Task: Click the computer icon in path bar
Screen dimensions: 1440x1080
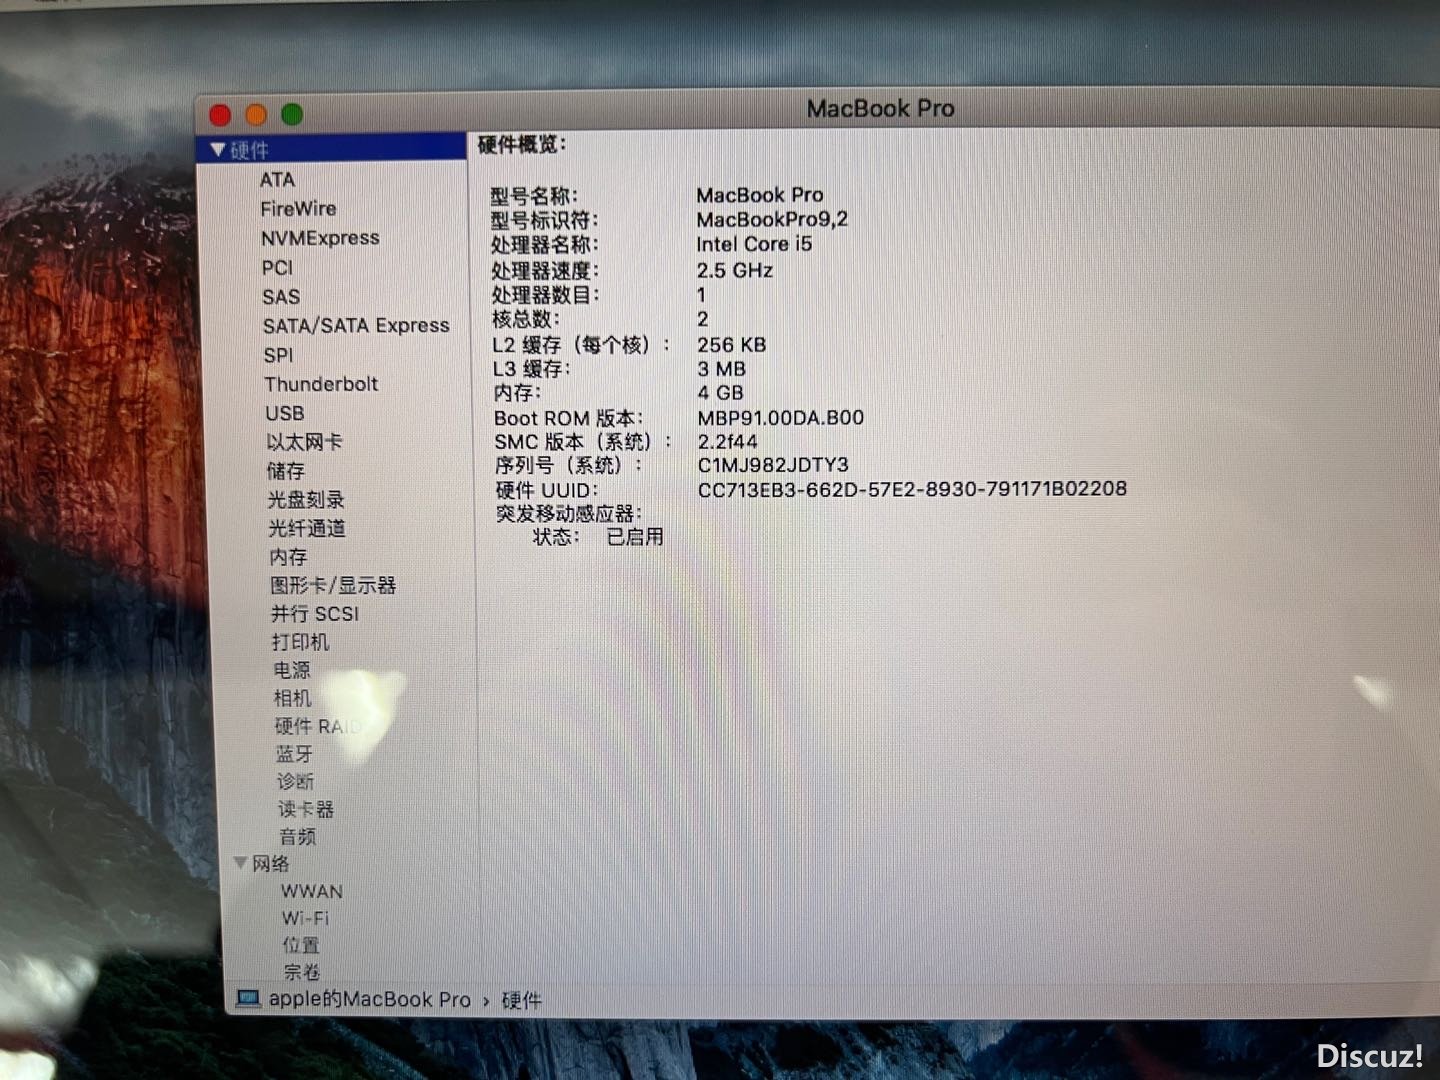Action: (x=248, y=999)
